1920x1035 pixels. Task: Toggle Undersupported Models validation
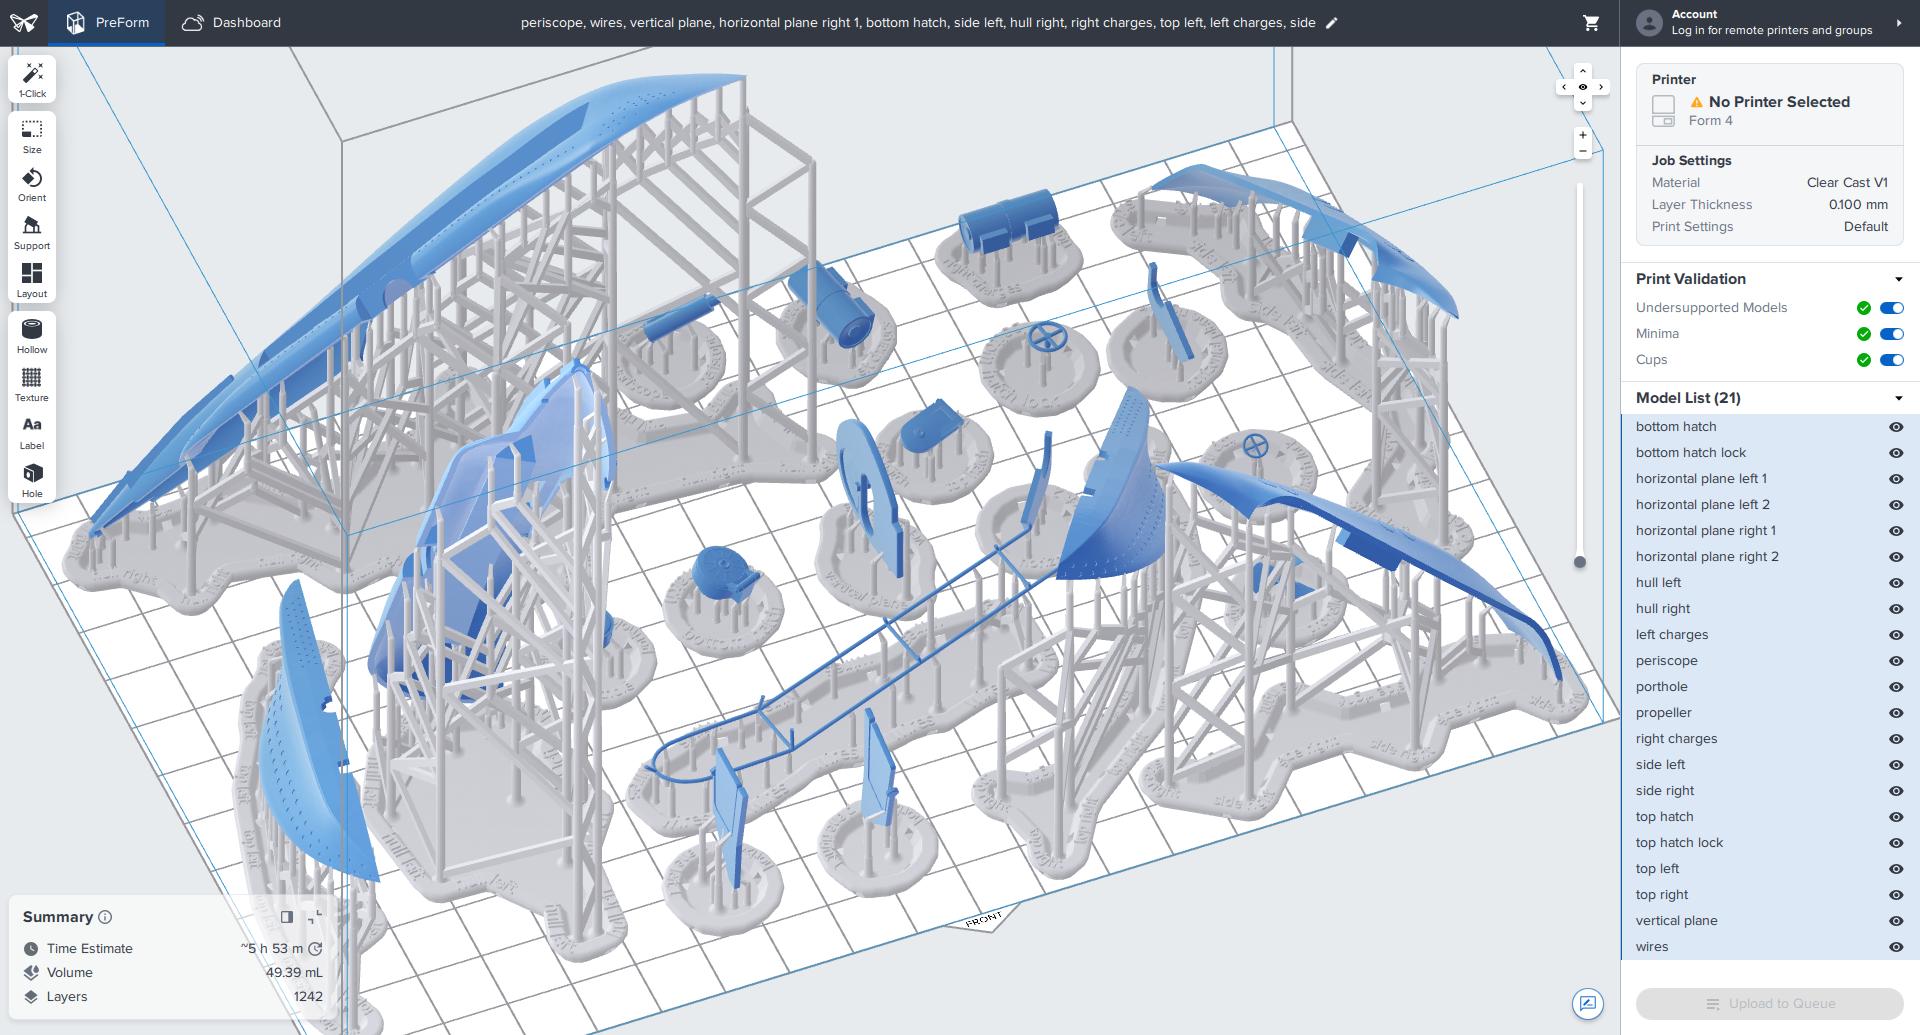click(x=1891, y=308)
